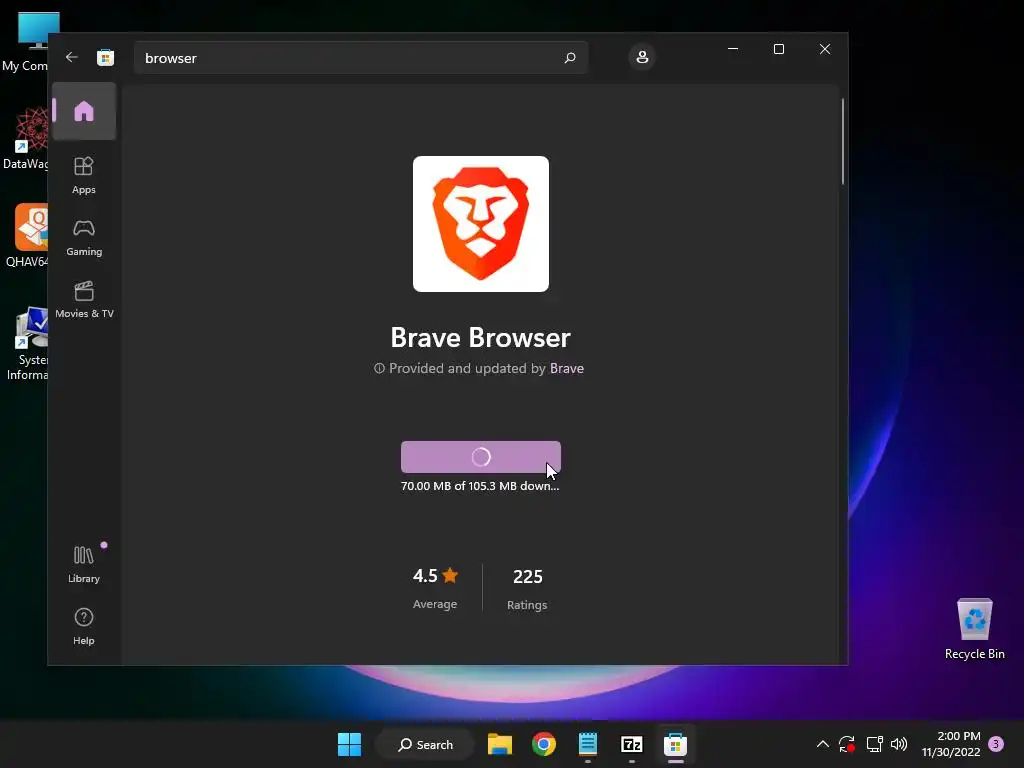The width and height of the screenshot is (1024, 768).
Task: Click the download progress button
Action: pyautogui.click(x=481, y=457)
